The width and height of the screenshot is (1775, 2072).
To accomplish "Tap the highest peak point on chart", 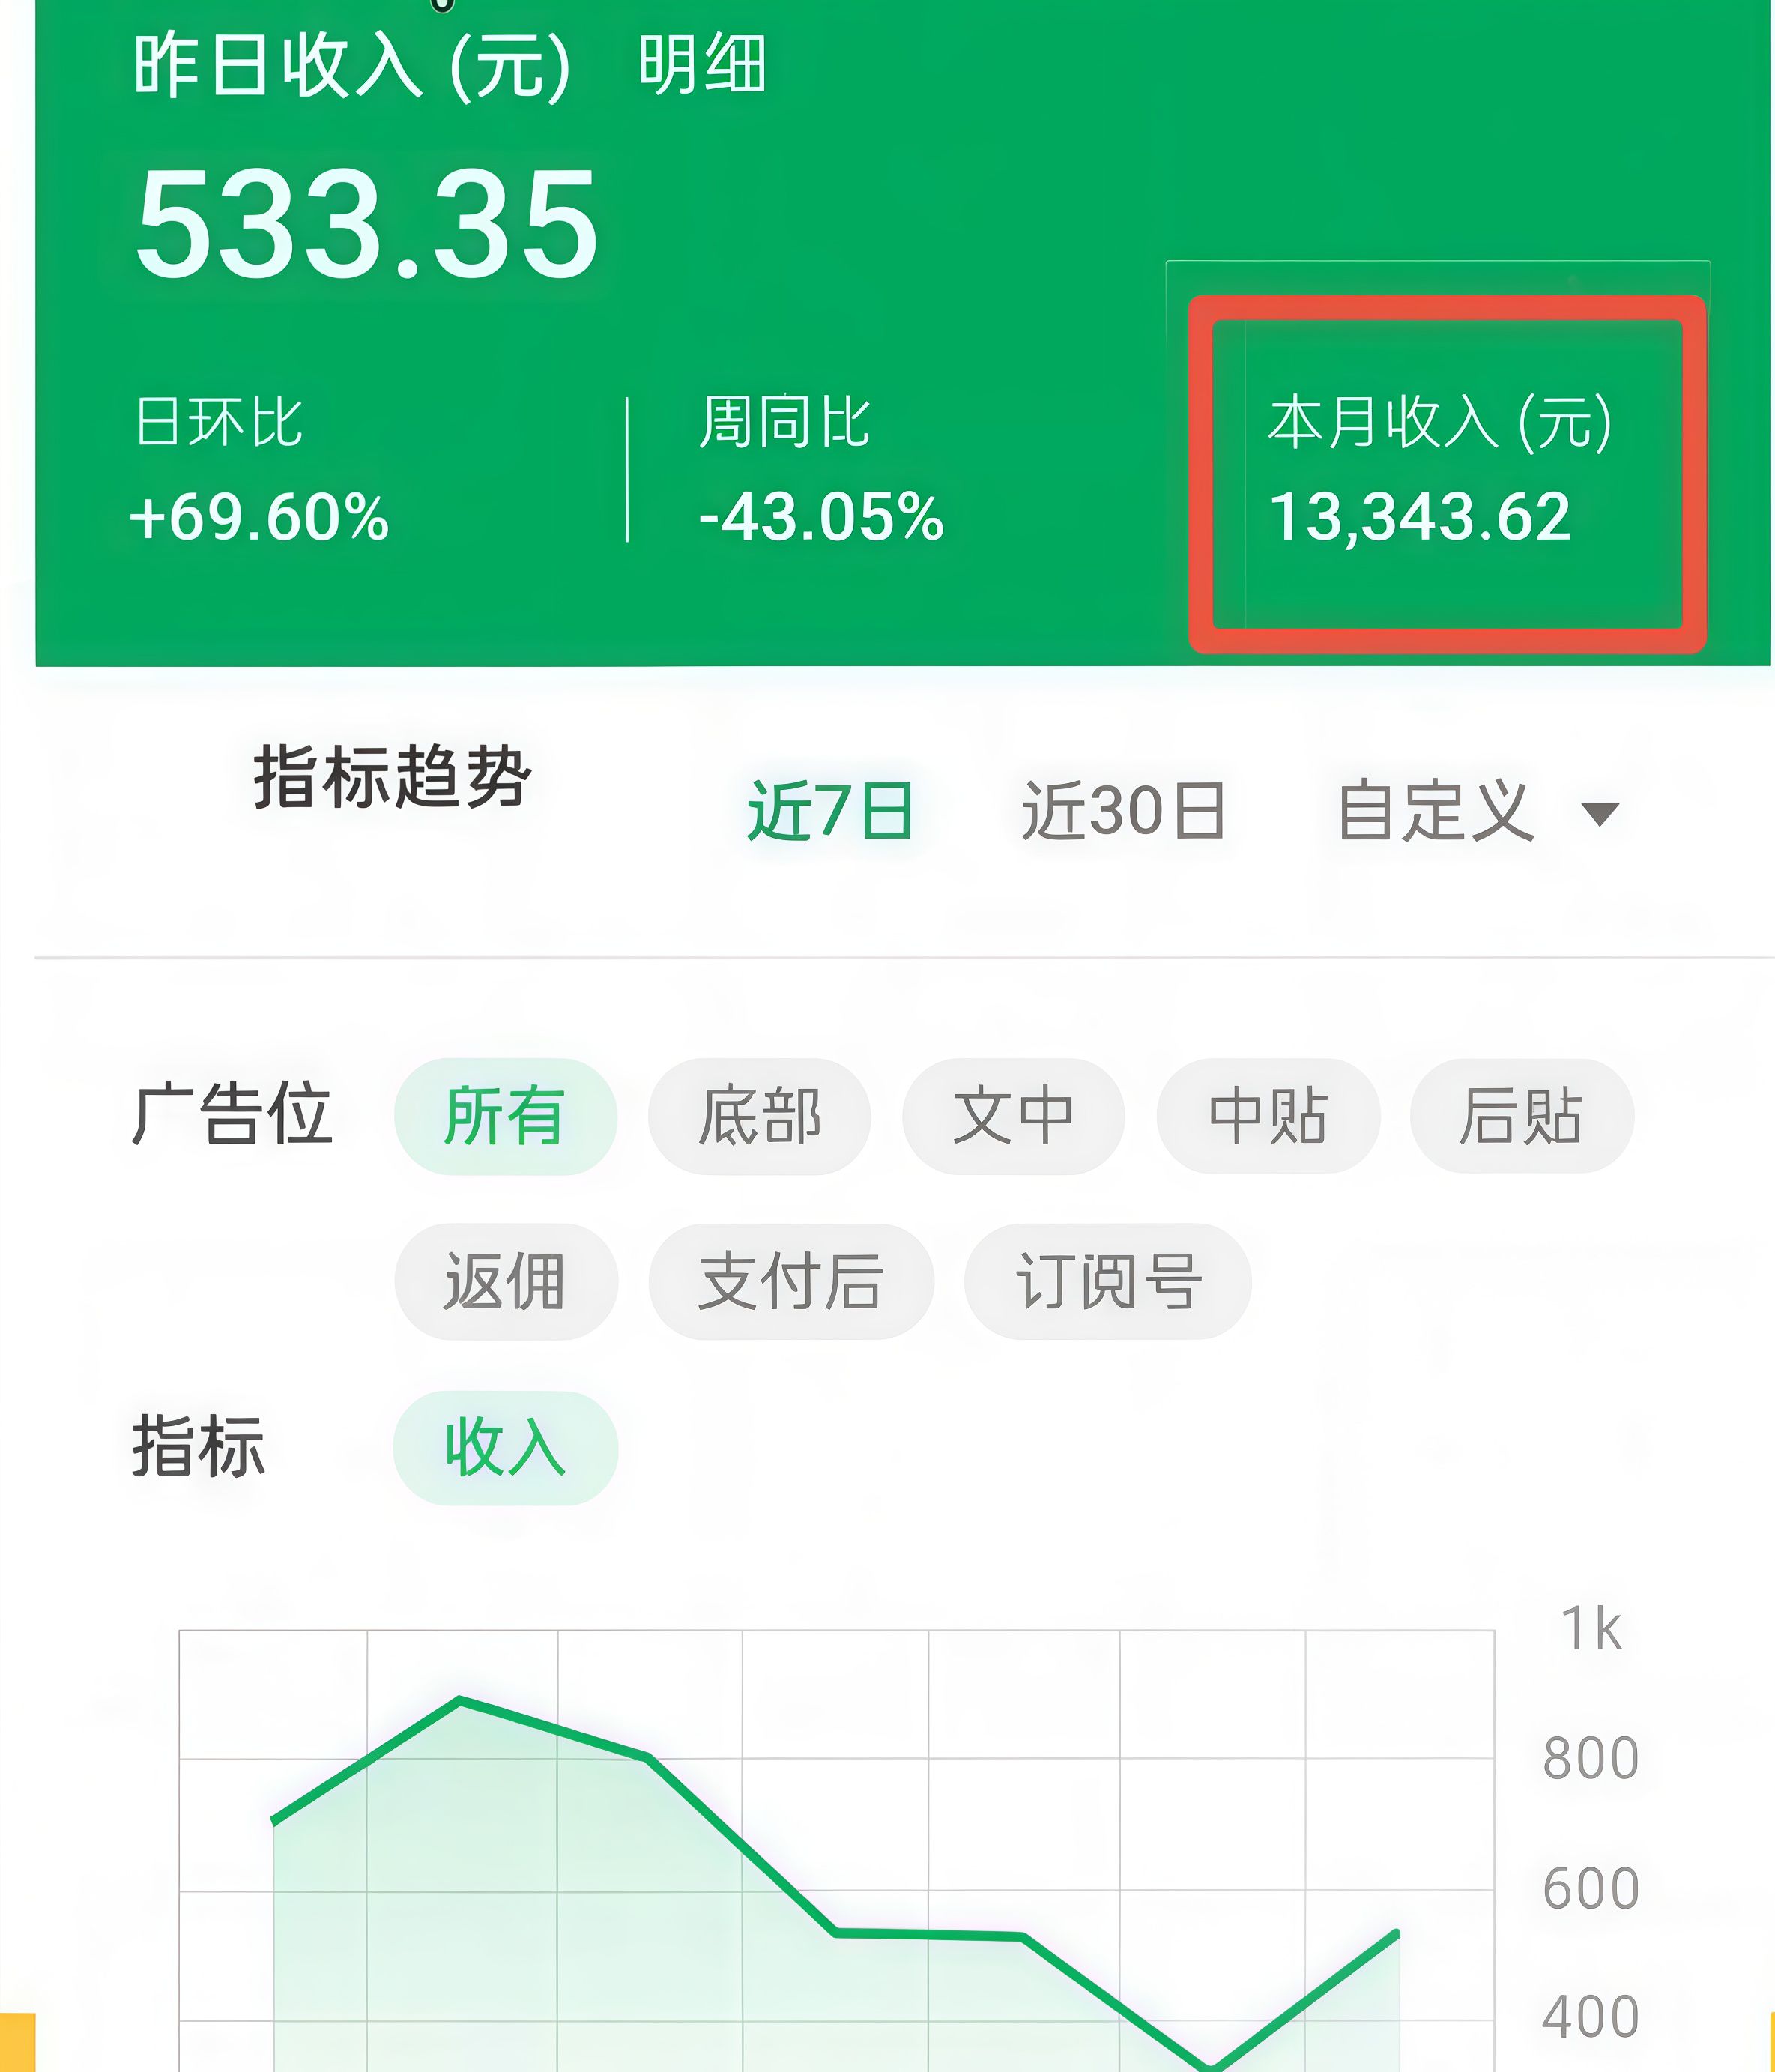I will coord(460,1699).
